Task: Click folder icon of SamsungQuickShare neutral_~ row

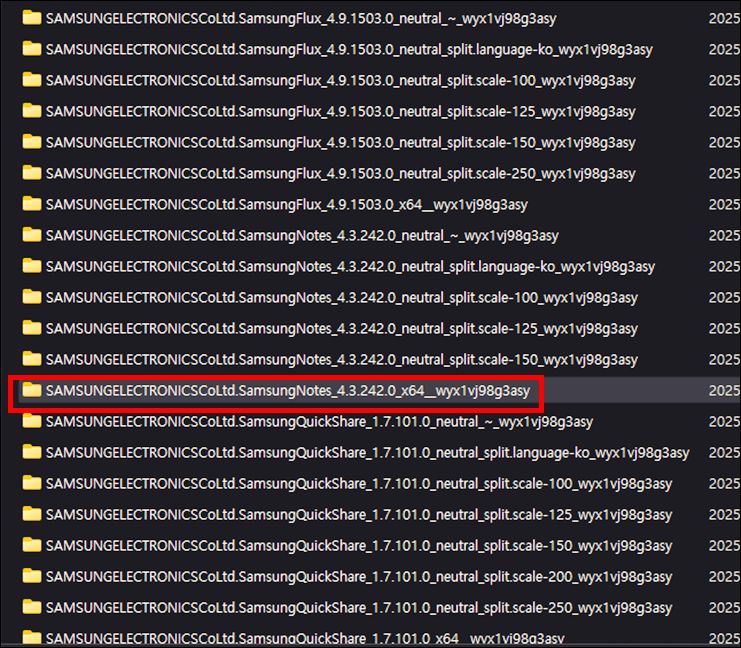Action: point(32,421)
